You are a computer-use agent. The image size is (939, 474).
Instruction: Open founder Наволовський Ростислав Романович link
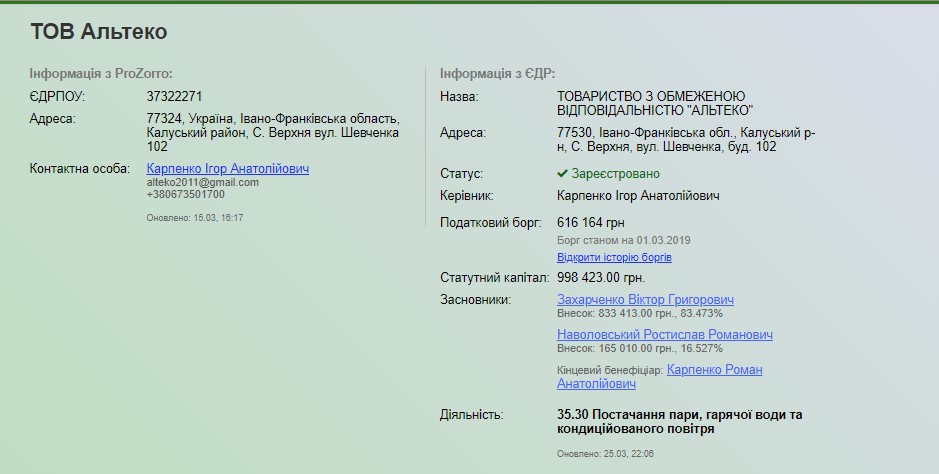664,335
